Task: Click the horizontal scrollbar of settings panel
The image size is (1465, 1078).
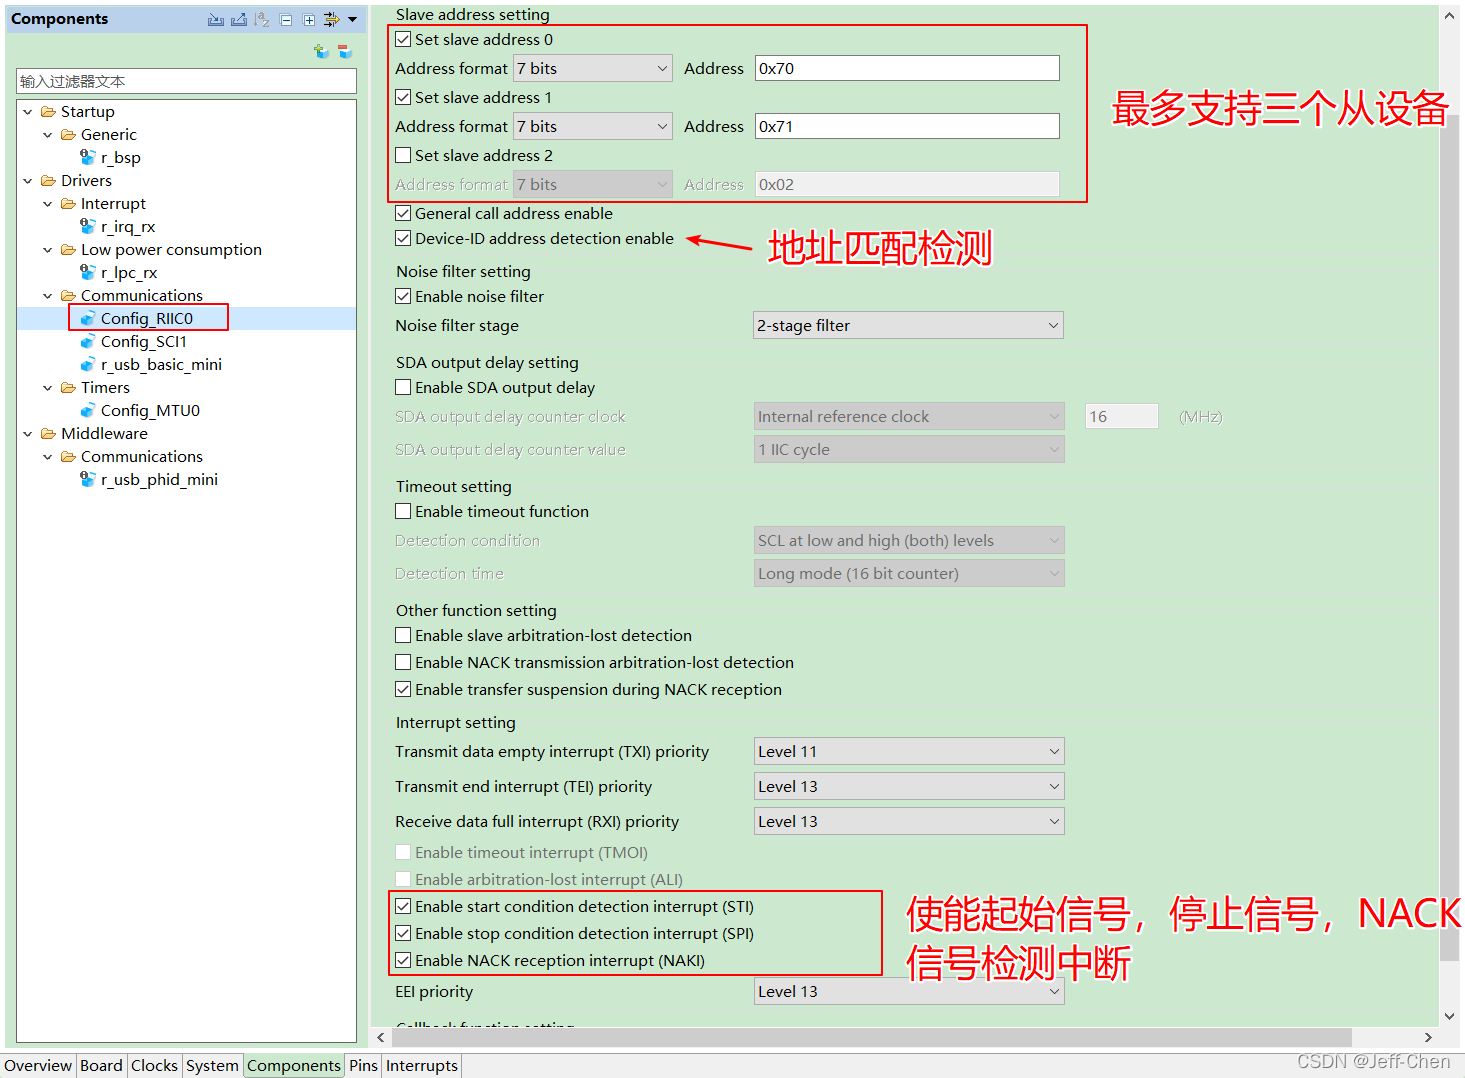Action: (870, 1037)
